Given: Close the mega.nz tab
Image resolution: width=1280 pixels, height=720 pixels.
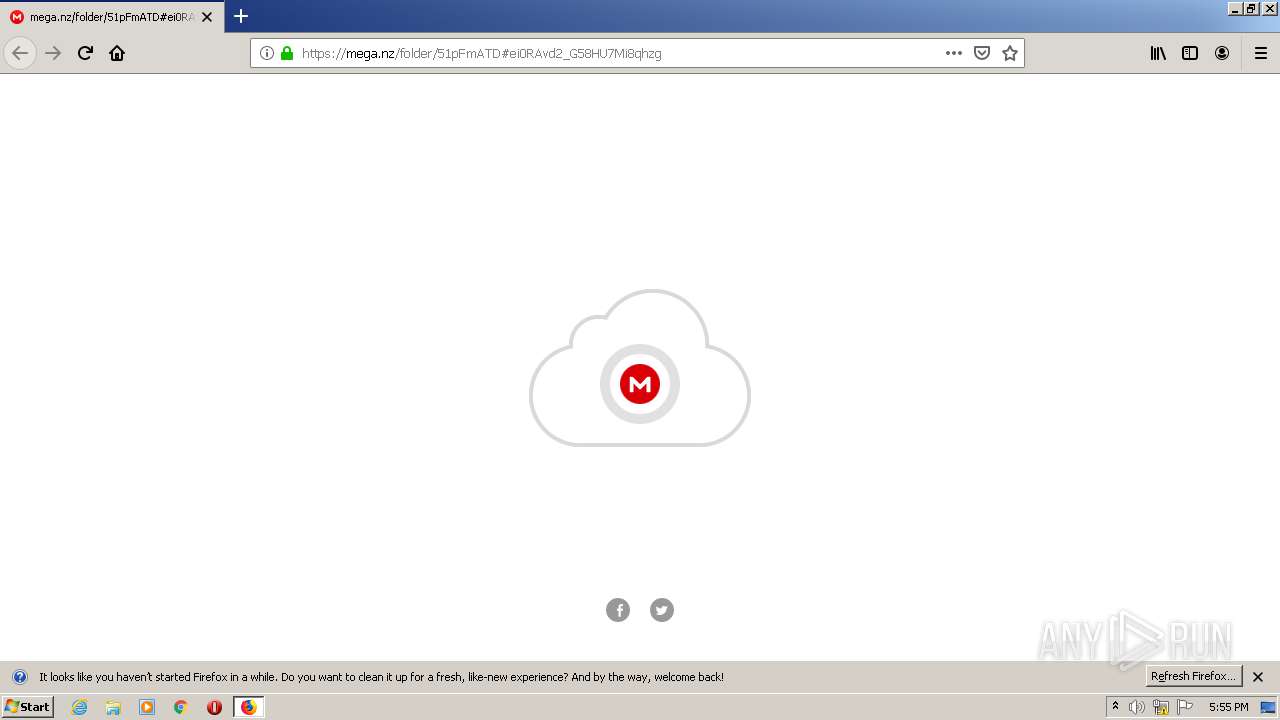Looking at the screenshot, I should click(x=207, y=17).
